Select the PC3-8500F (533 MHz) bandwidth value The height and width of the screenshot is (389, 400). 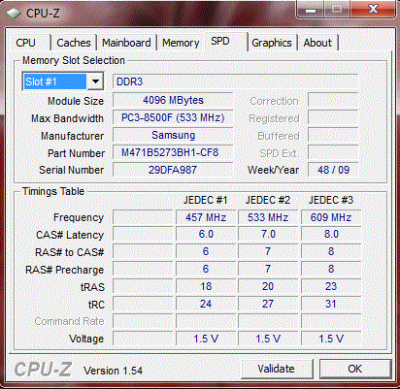tap(173, 118)
